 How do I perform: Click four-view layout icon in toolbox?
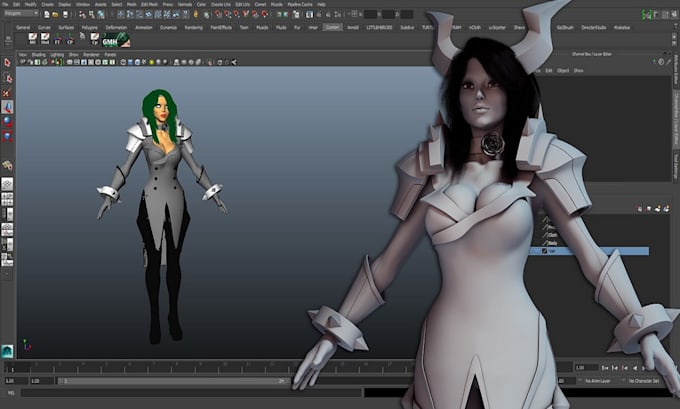tap(7, 199)
